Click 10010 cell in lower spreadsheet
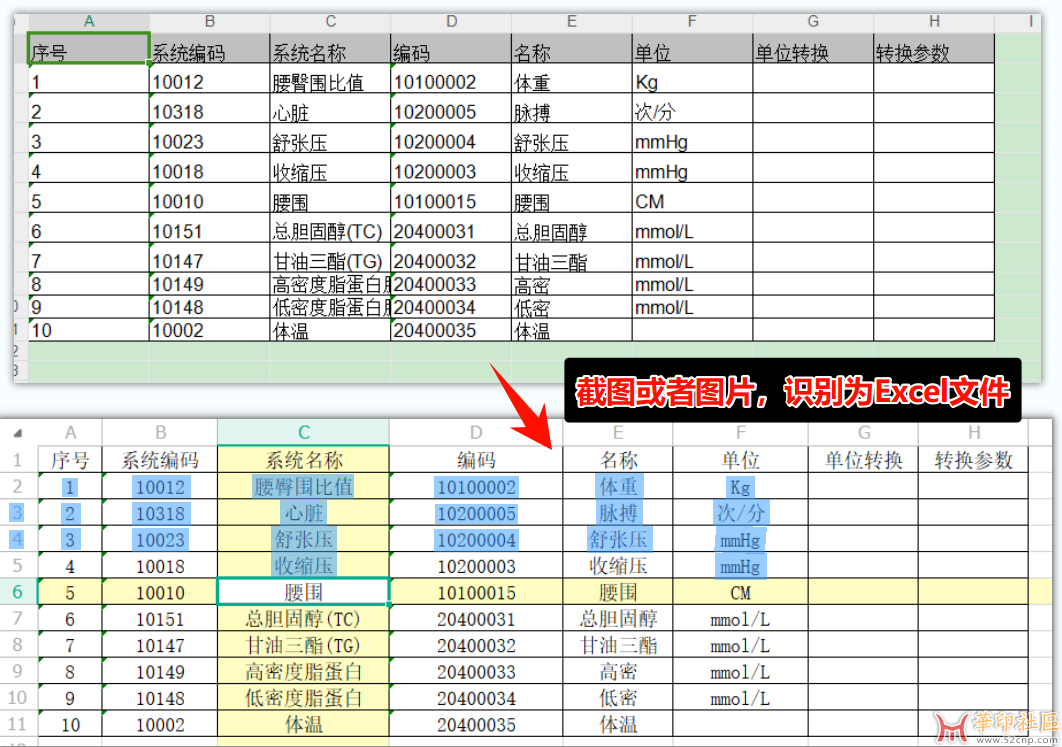 [x=160, y=592]
